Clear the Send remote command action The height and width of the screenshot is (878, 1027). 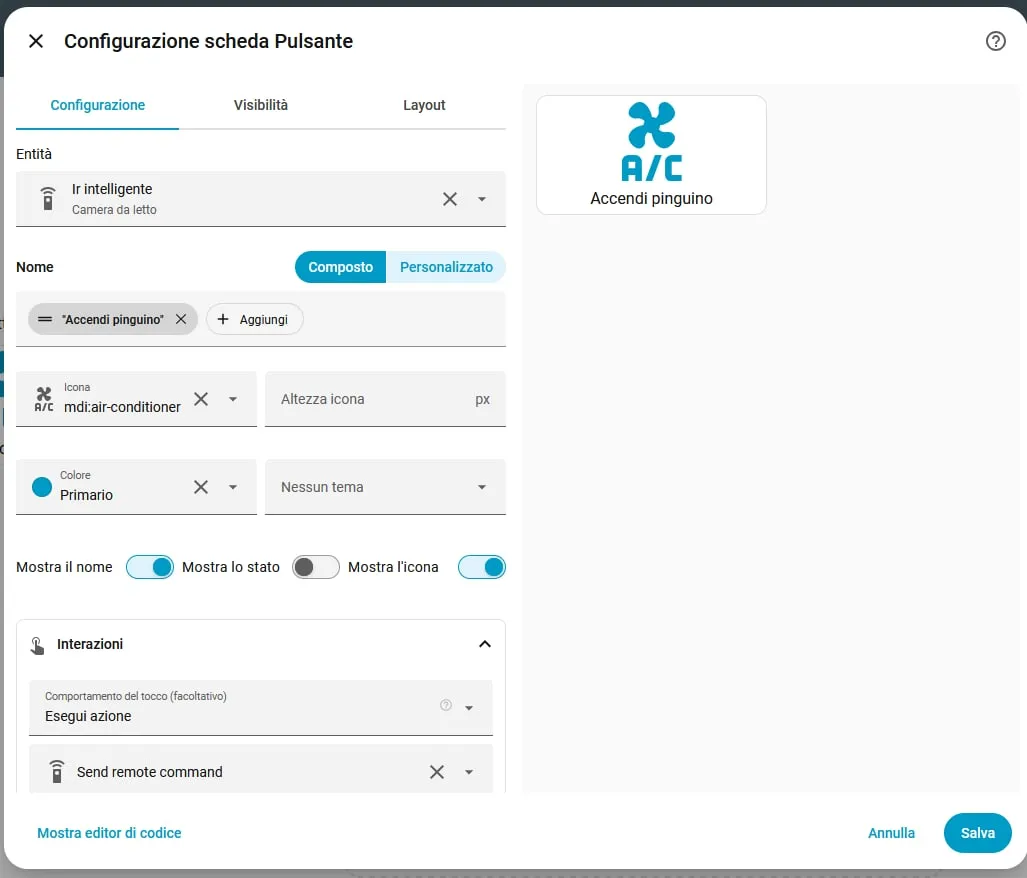click(x=437, y=772)
